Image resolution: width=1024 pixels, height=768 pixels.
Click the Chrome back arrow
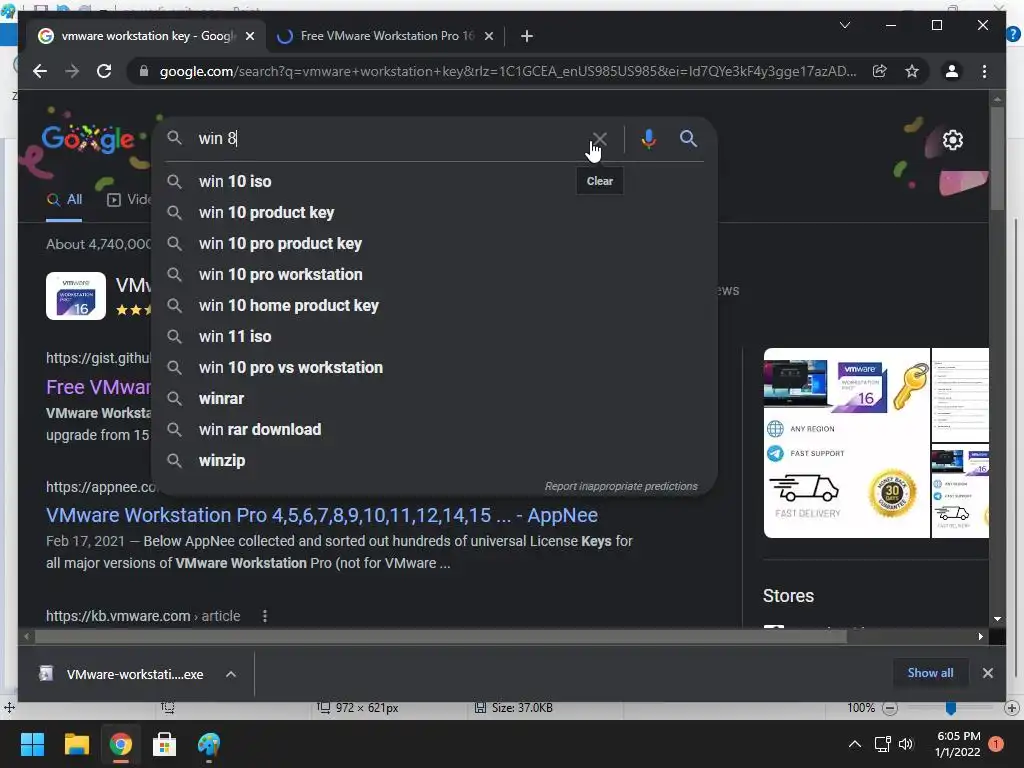pos(40,71)
